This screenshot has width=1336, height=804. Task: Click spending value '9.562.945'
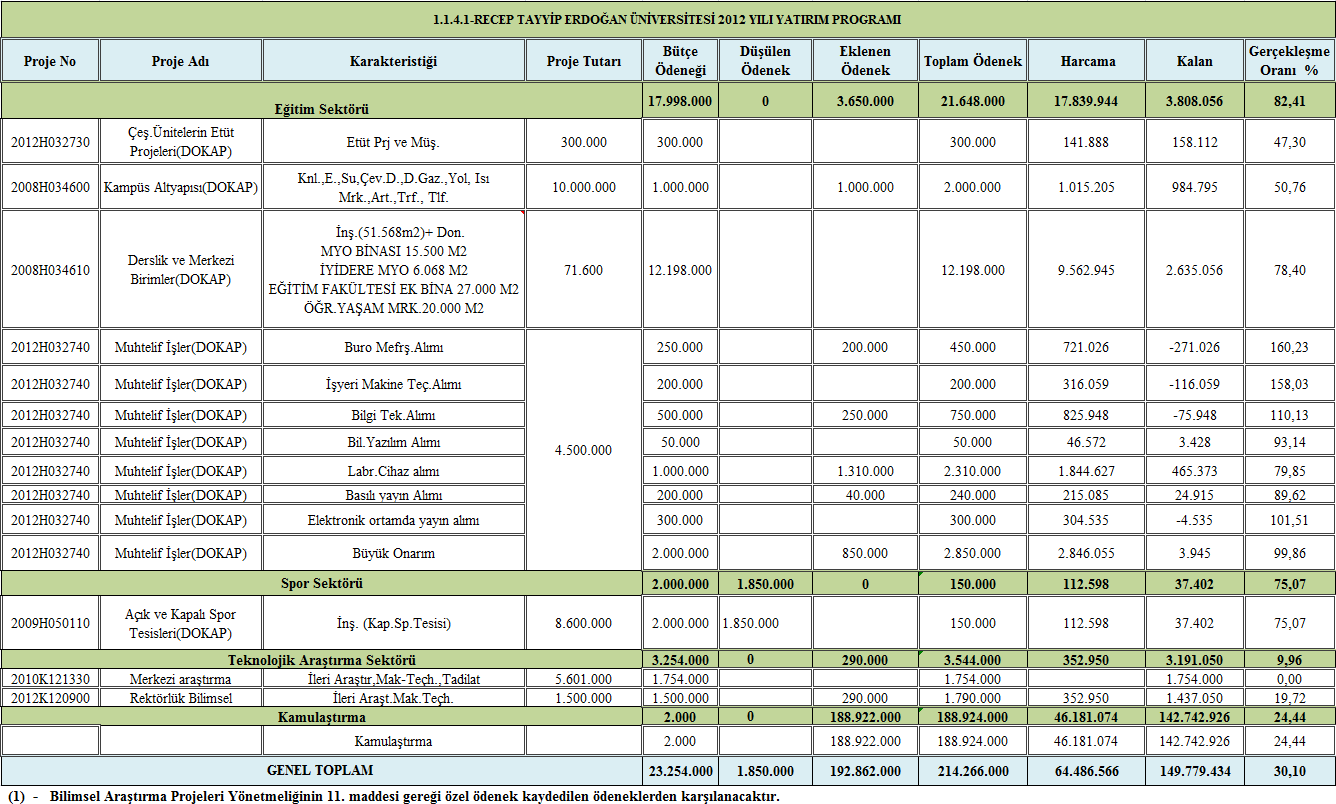coord(1087,270)
